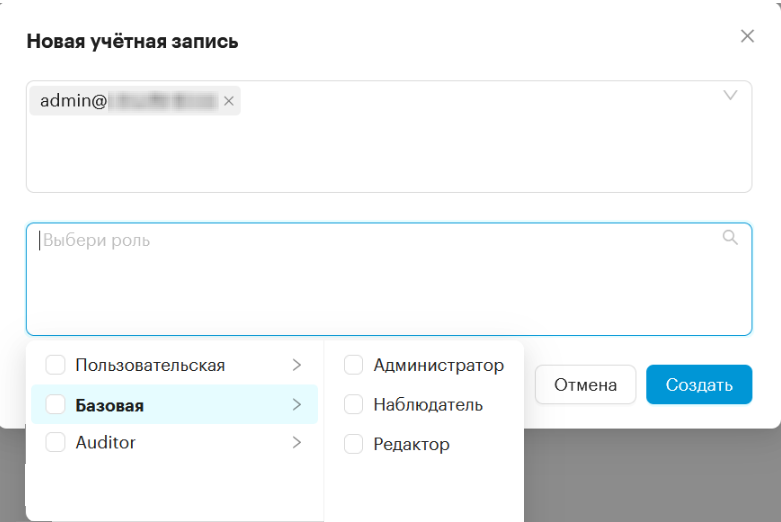Expand the Пользовательская submenu chevron
The image size is (781, 522).
297,365
